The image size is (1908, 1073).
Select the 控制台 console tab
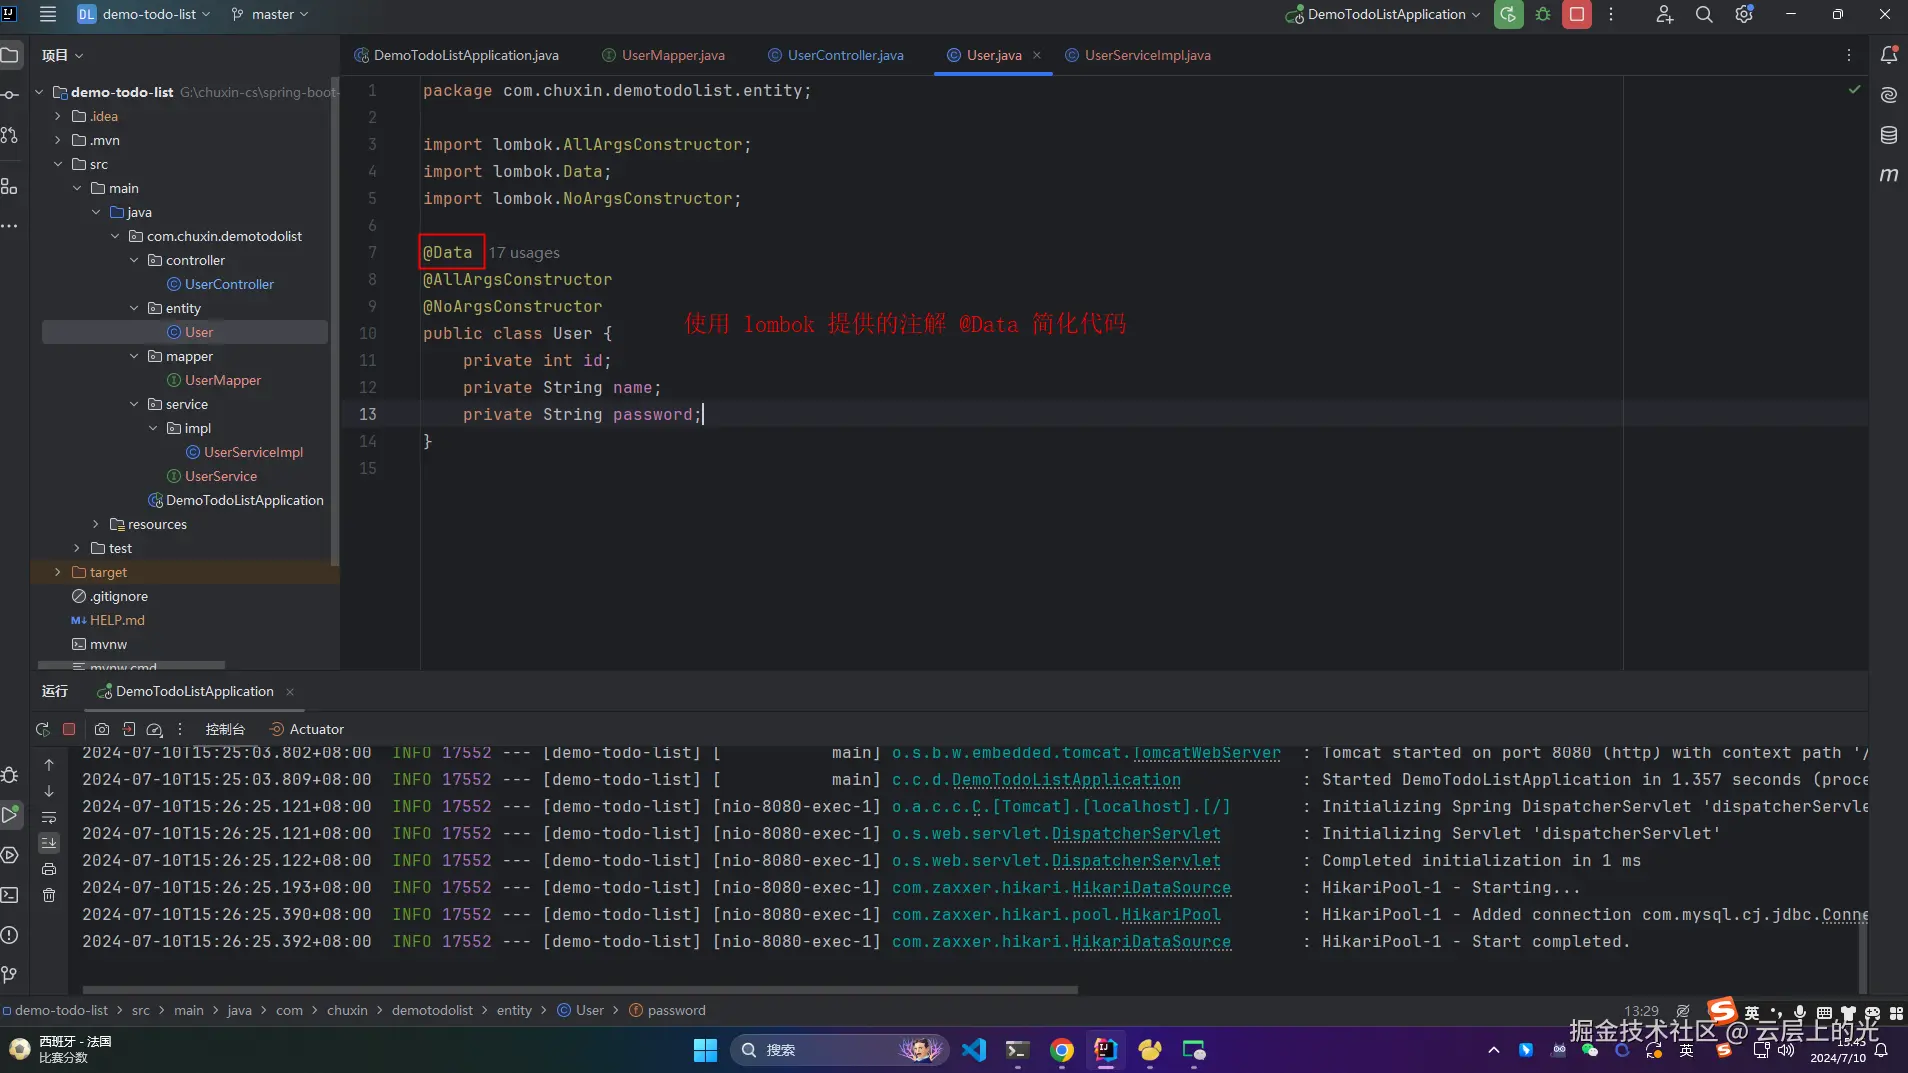point(224,730)
